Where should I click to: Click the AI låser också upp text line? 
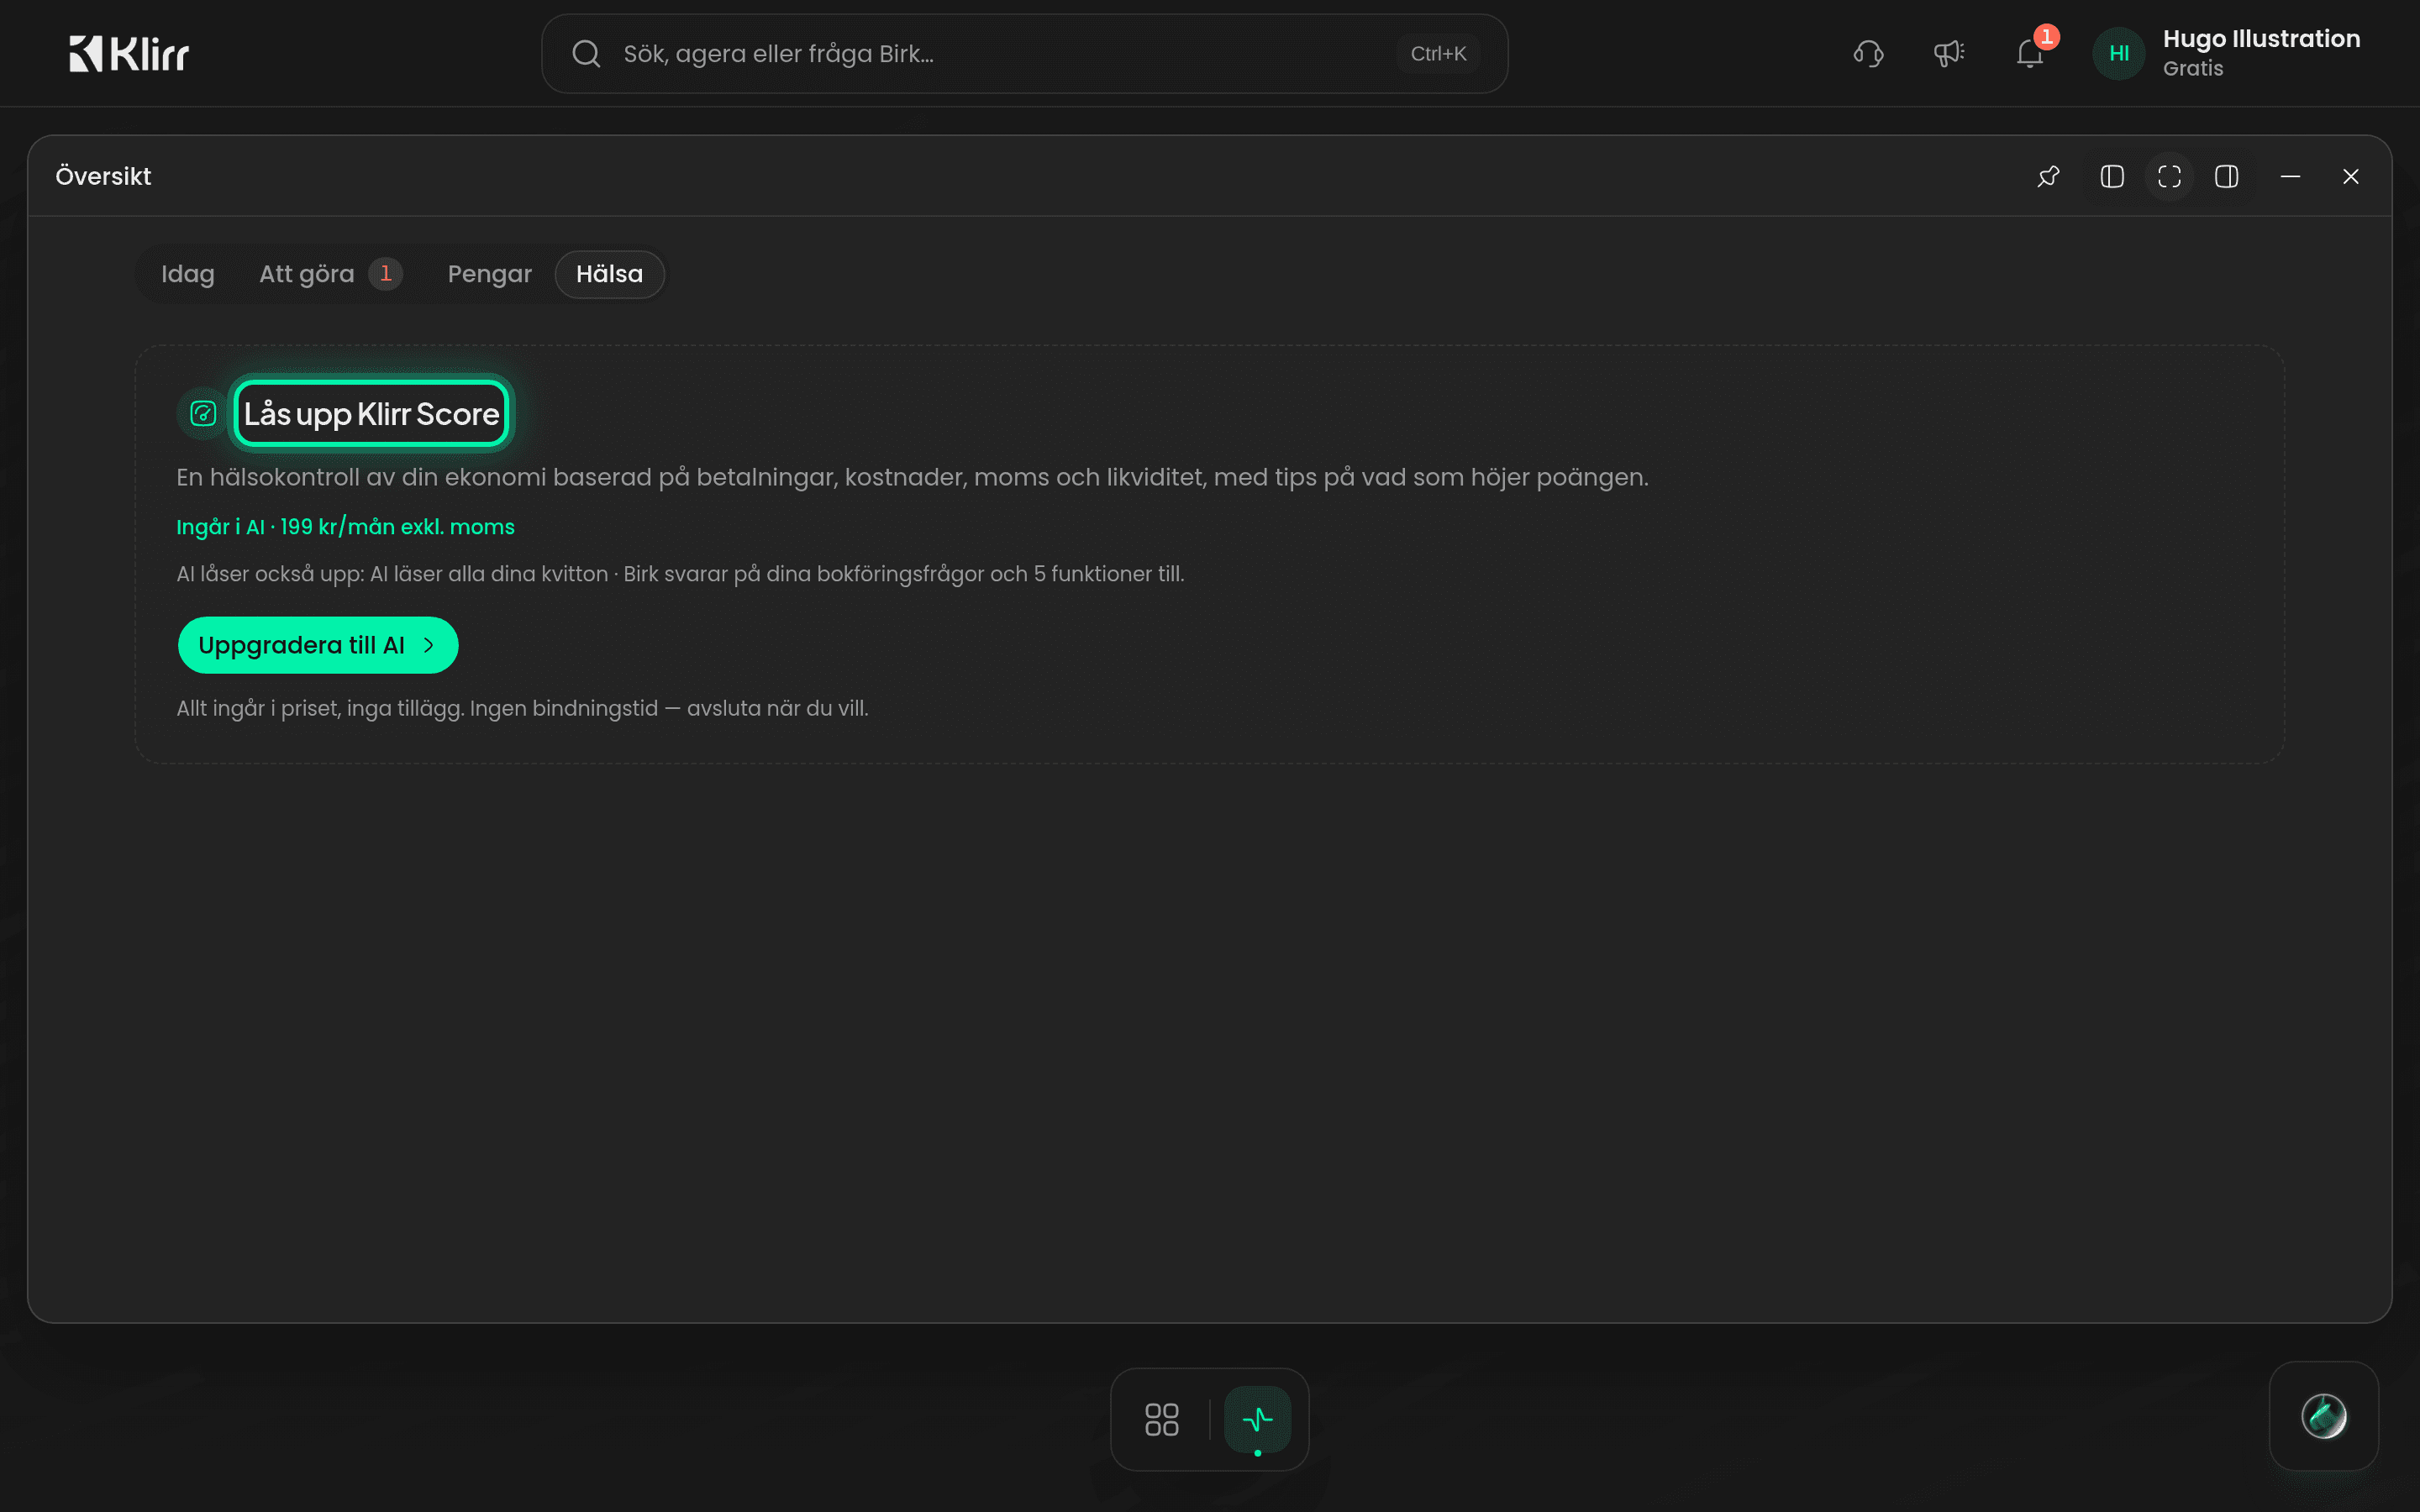[x=680, y=574]
